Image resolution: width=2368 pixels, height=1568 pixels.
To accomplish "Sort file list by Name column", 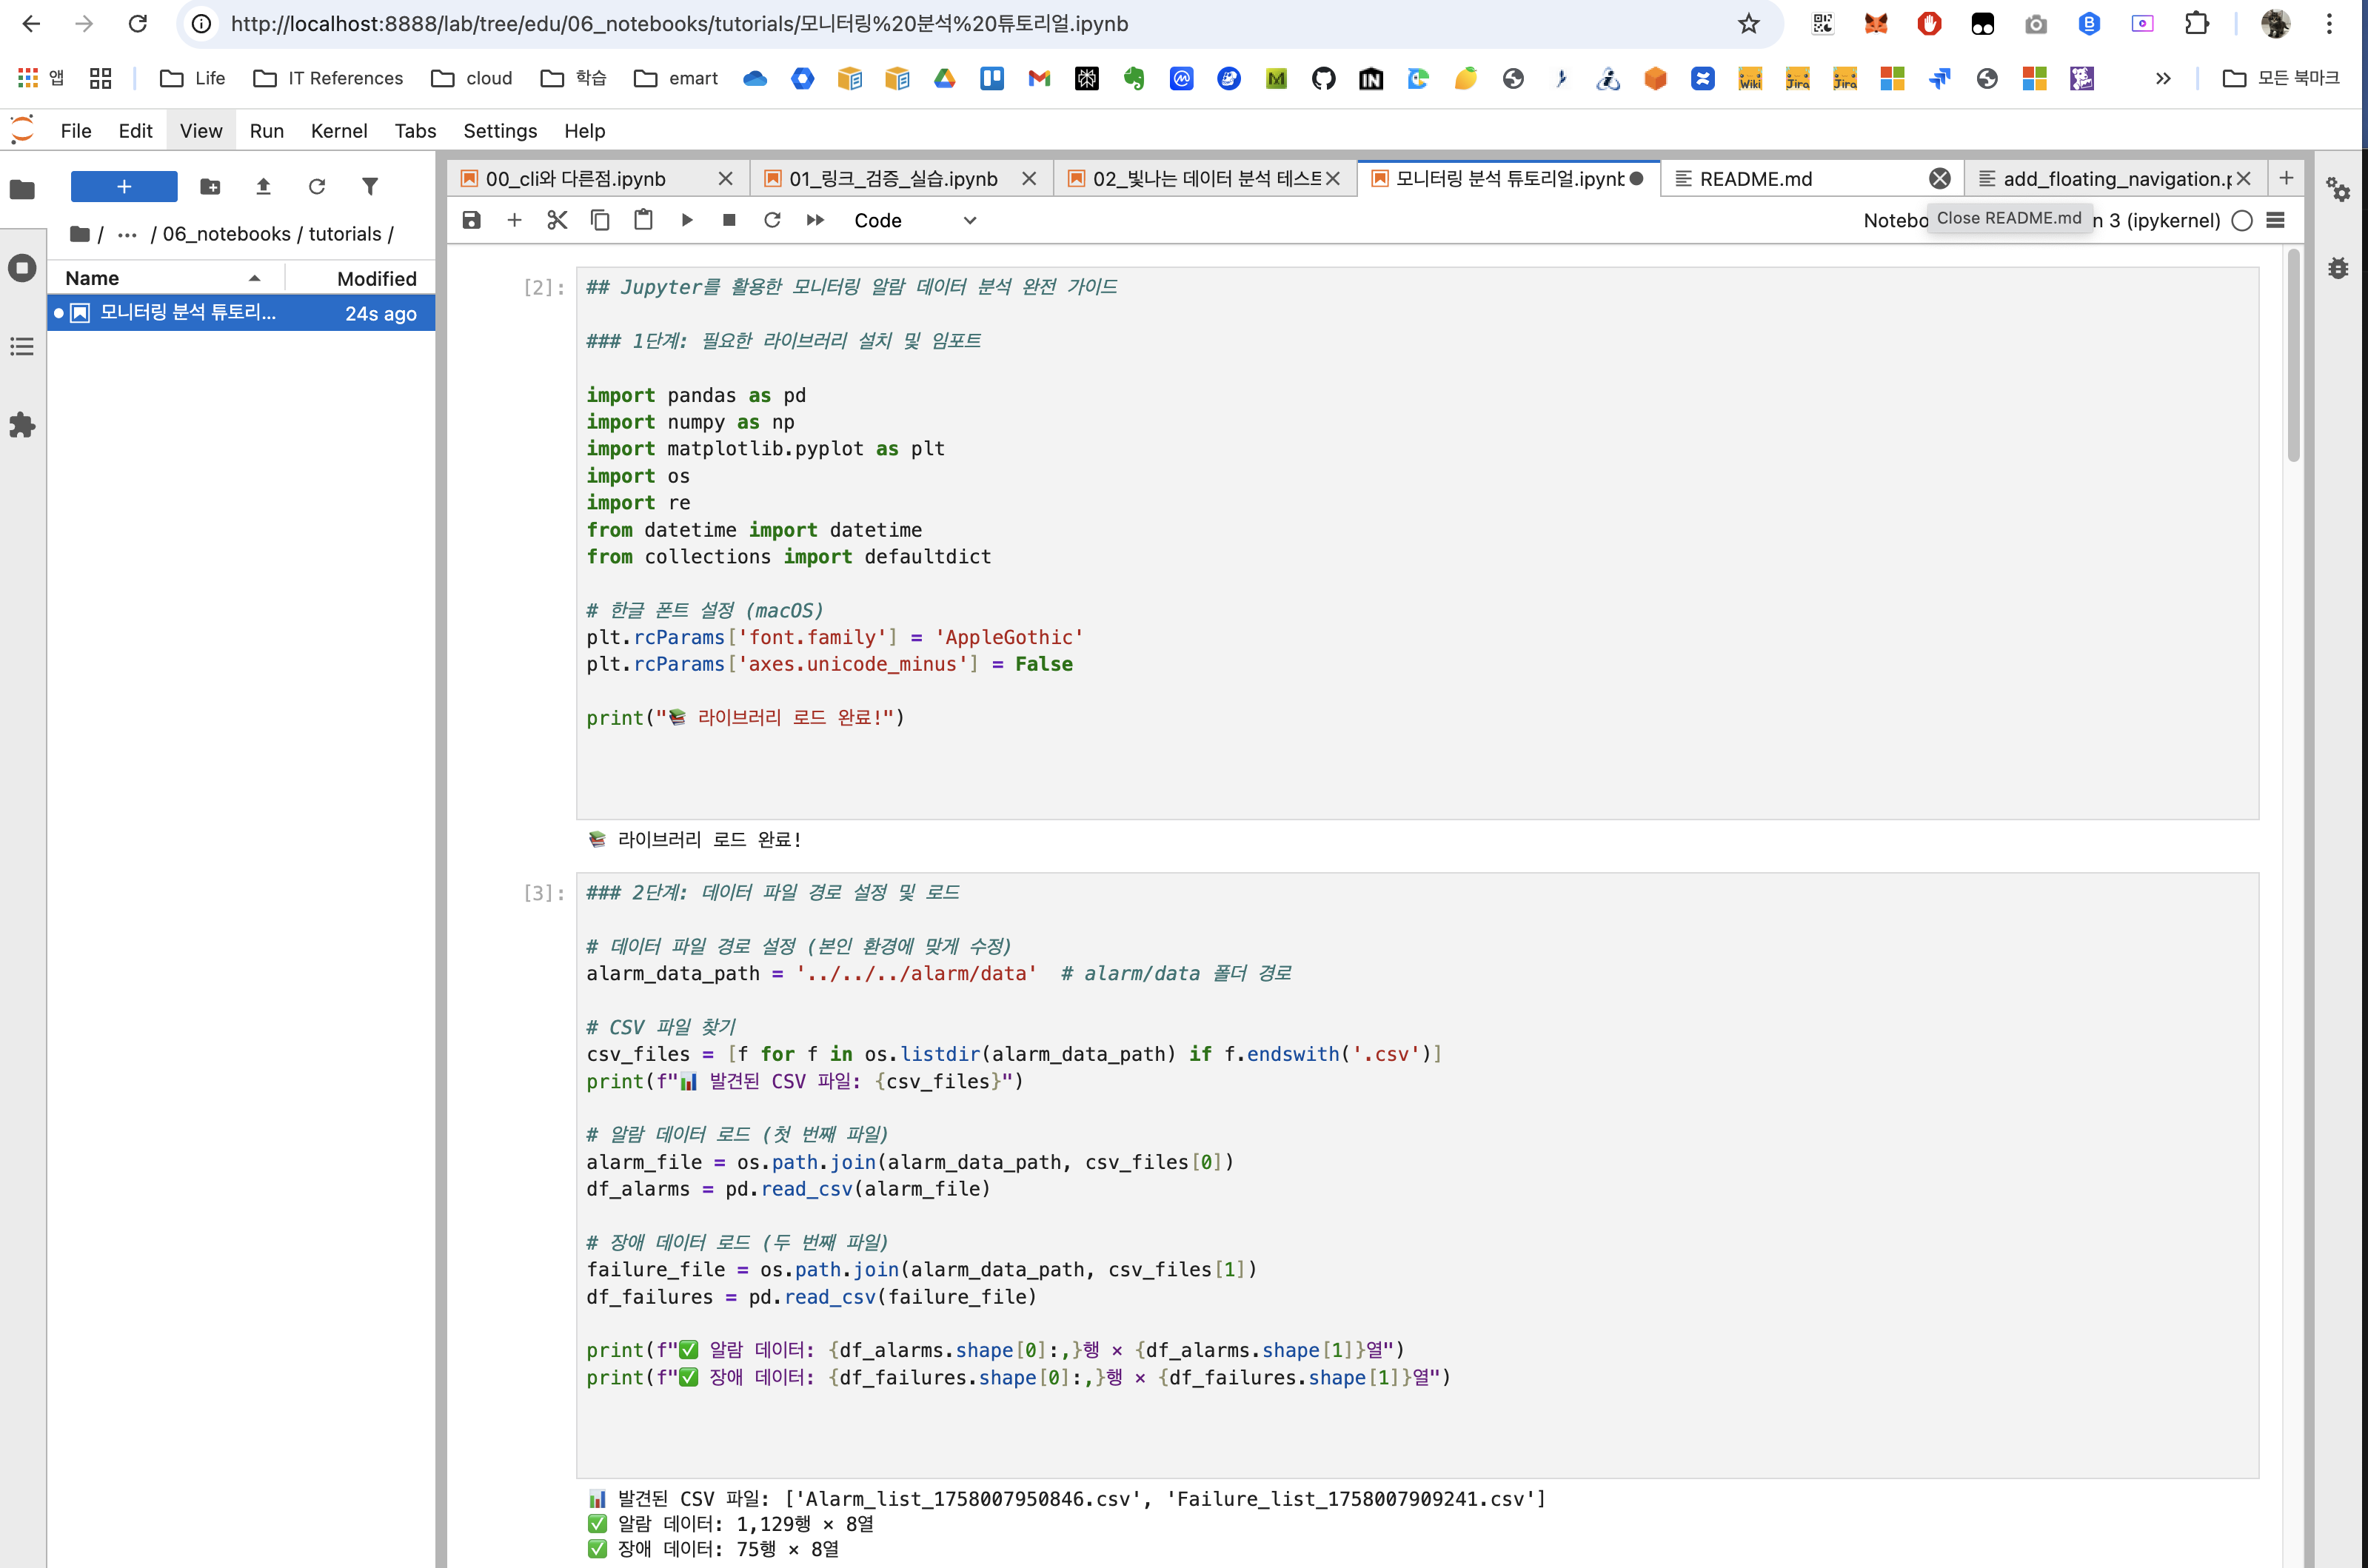I will tap(165, 278).
